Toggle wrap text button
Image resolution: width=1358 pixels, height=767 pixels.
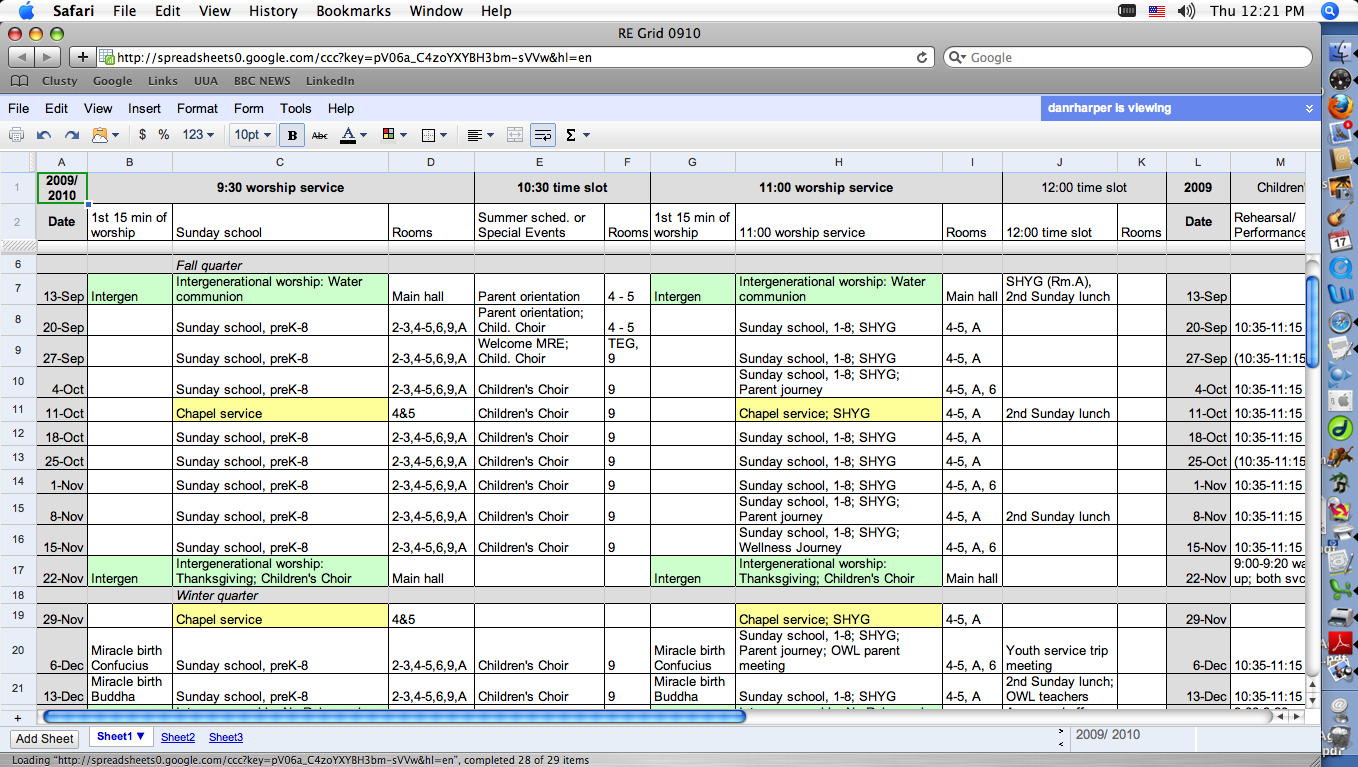pyautogui.click(x=543, y=135)
